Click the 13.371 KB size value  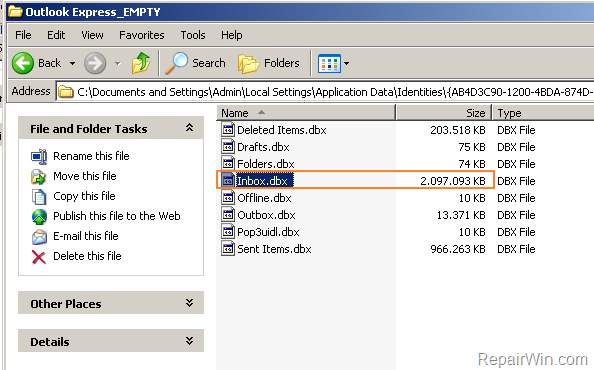[x=461, y=215]
